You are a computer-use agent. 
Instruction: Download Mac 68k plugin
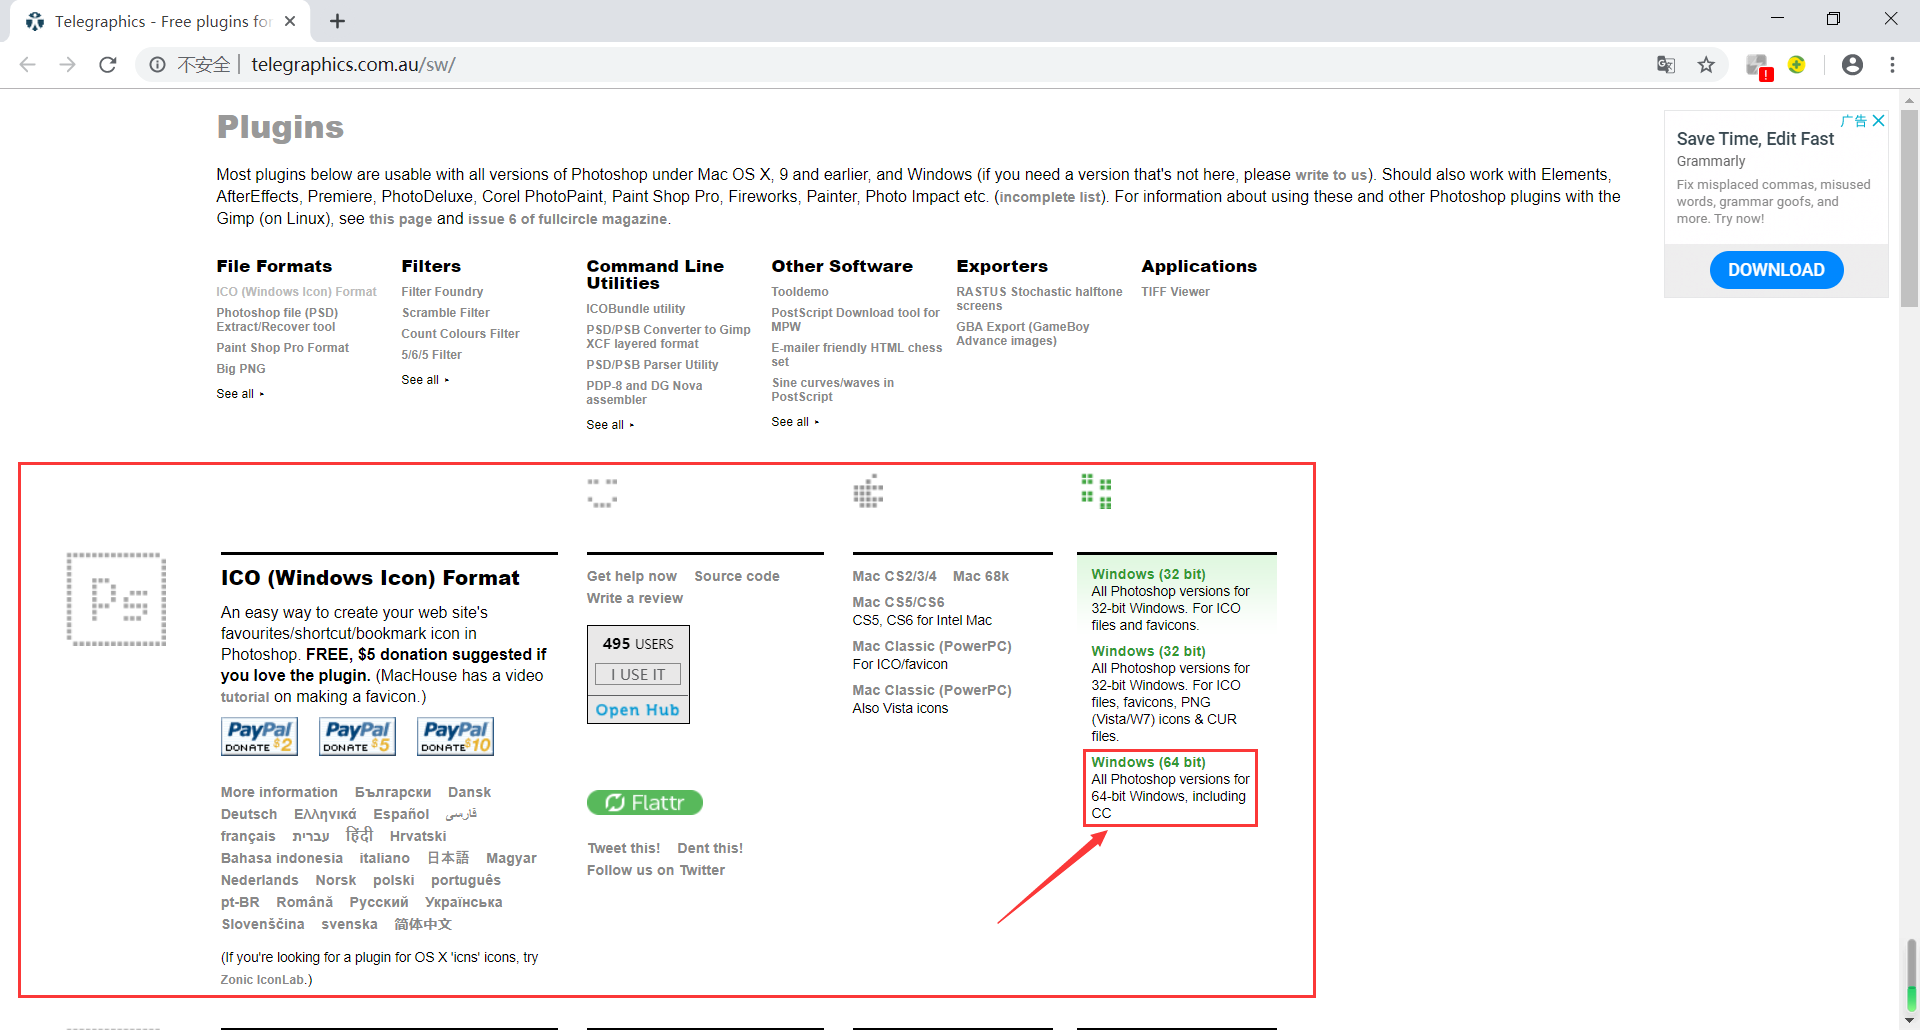[981, 577]
